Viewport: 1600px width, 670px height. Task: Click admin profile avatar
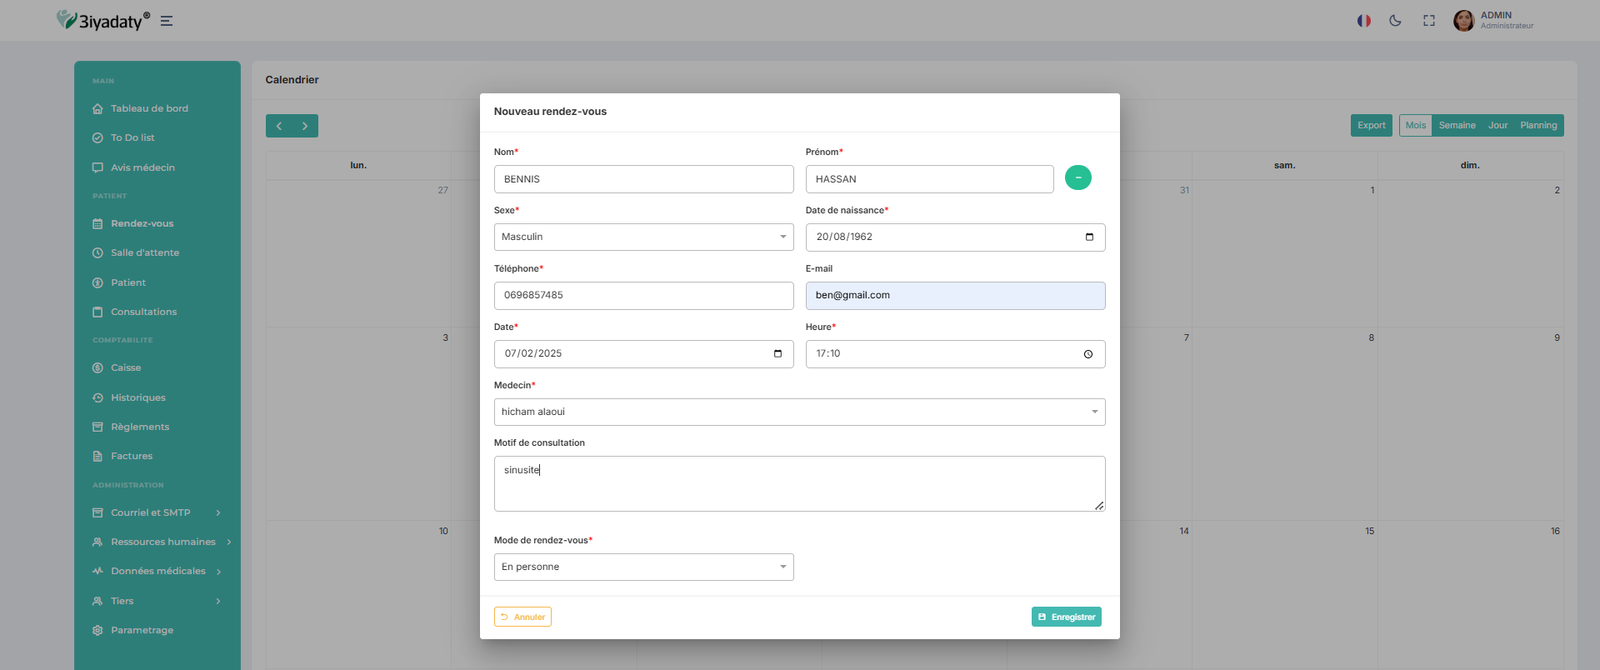[1463, 21]
